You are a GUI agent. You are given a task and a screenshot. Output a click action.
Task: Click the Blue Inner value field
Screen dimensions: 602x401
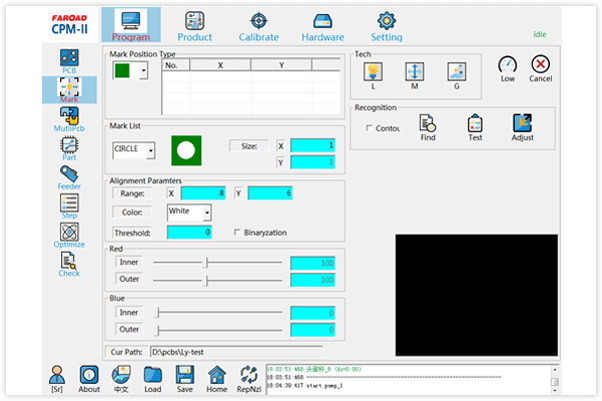[x=313, y=313]
